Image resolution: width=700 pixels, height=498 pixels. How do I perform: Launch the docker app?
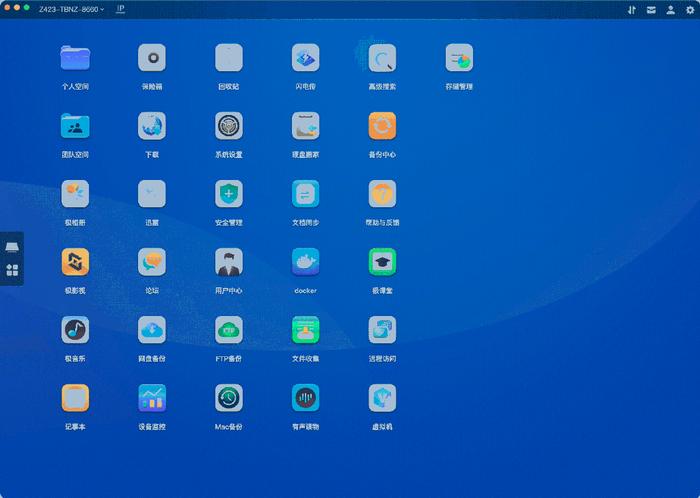pos(305,262)
